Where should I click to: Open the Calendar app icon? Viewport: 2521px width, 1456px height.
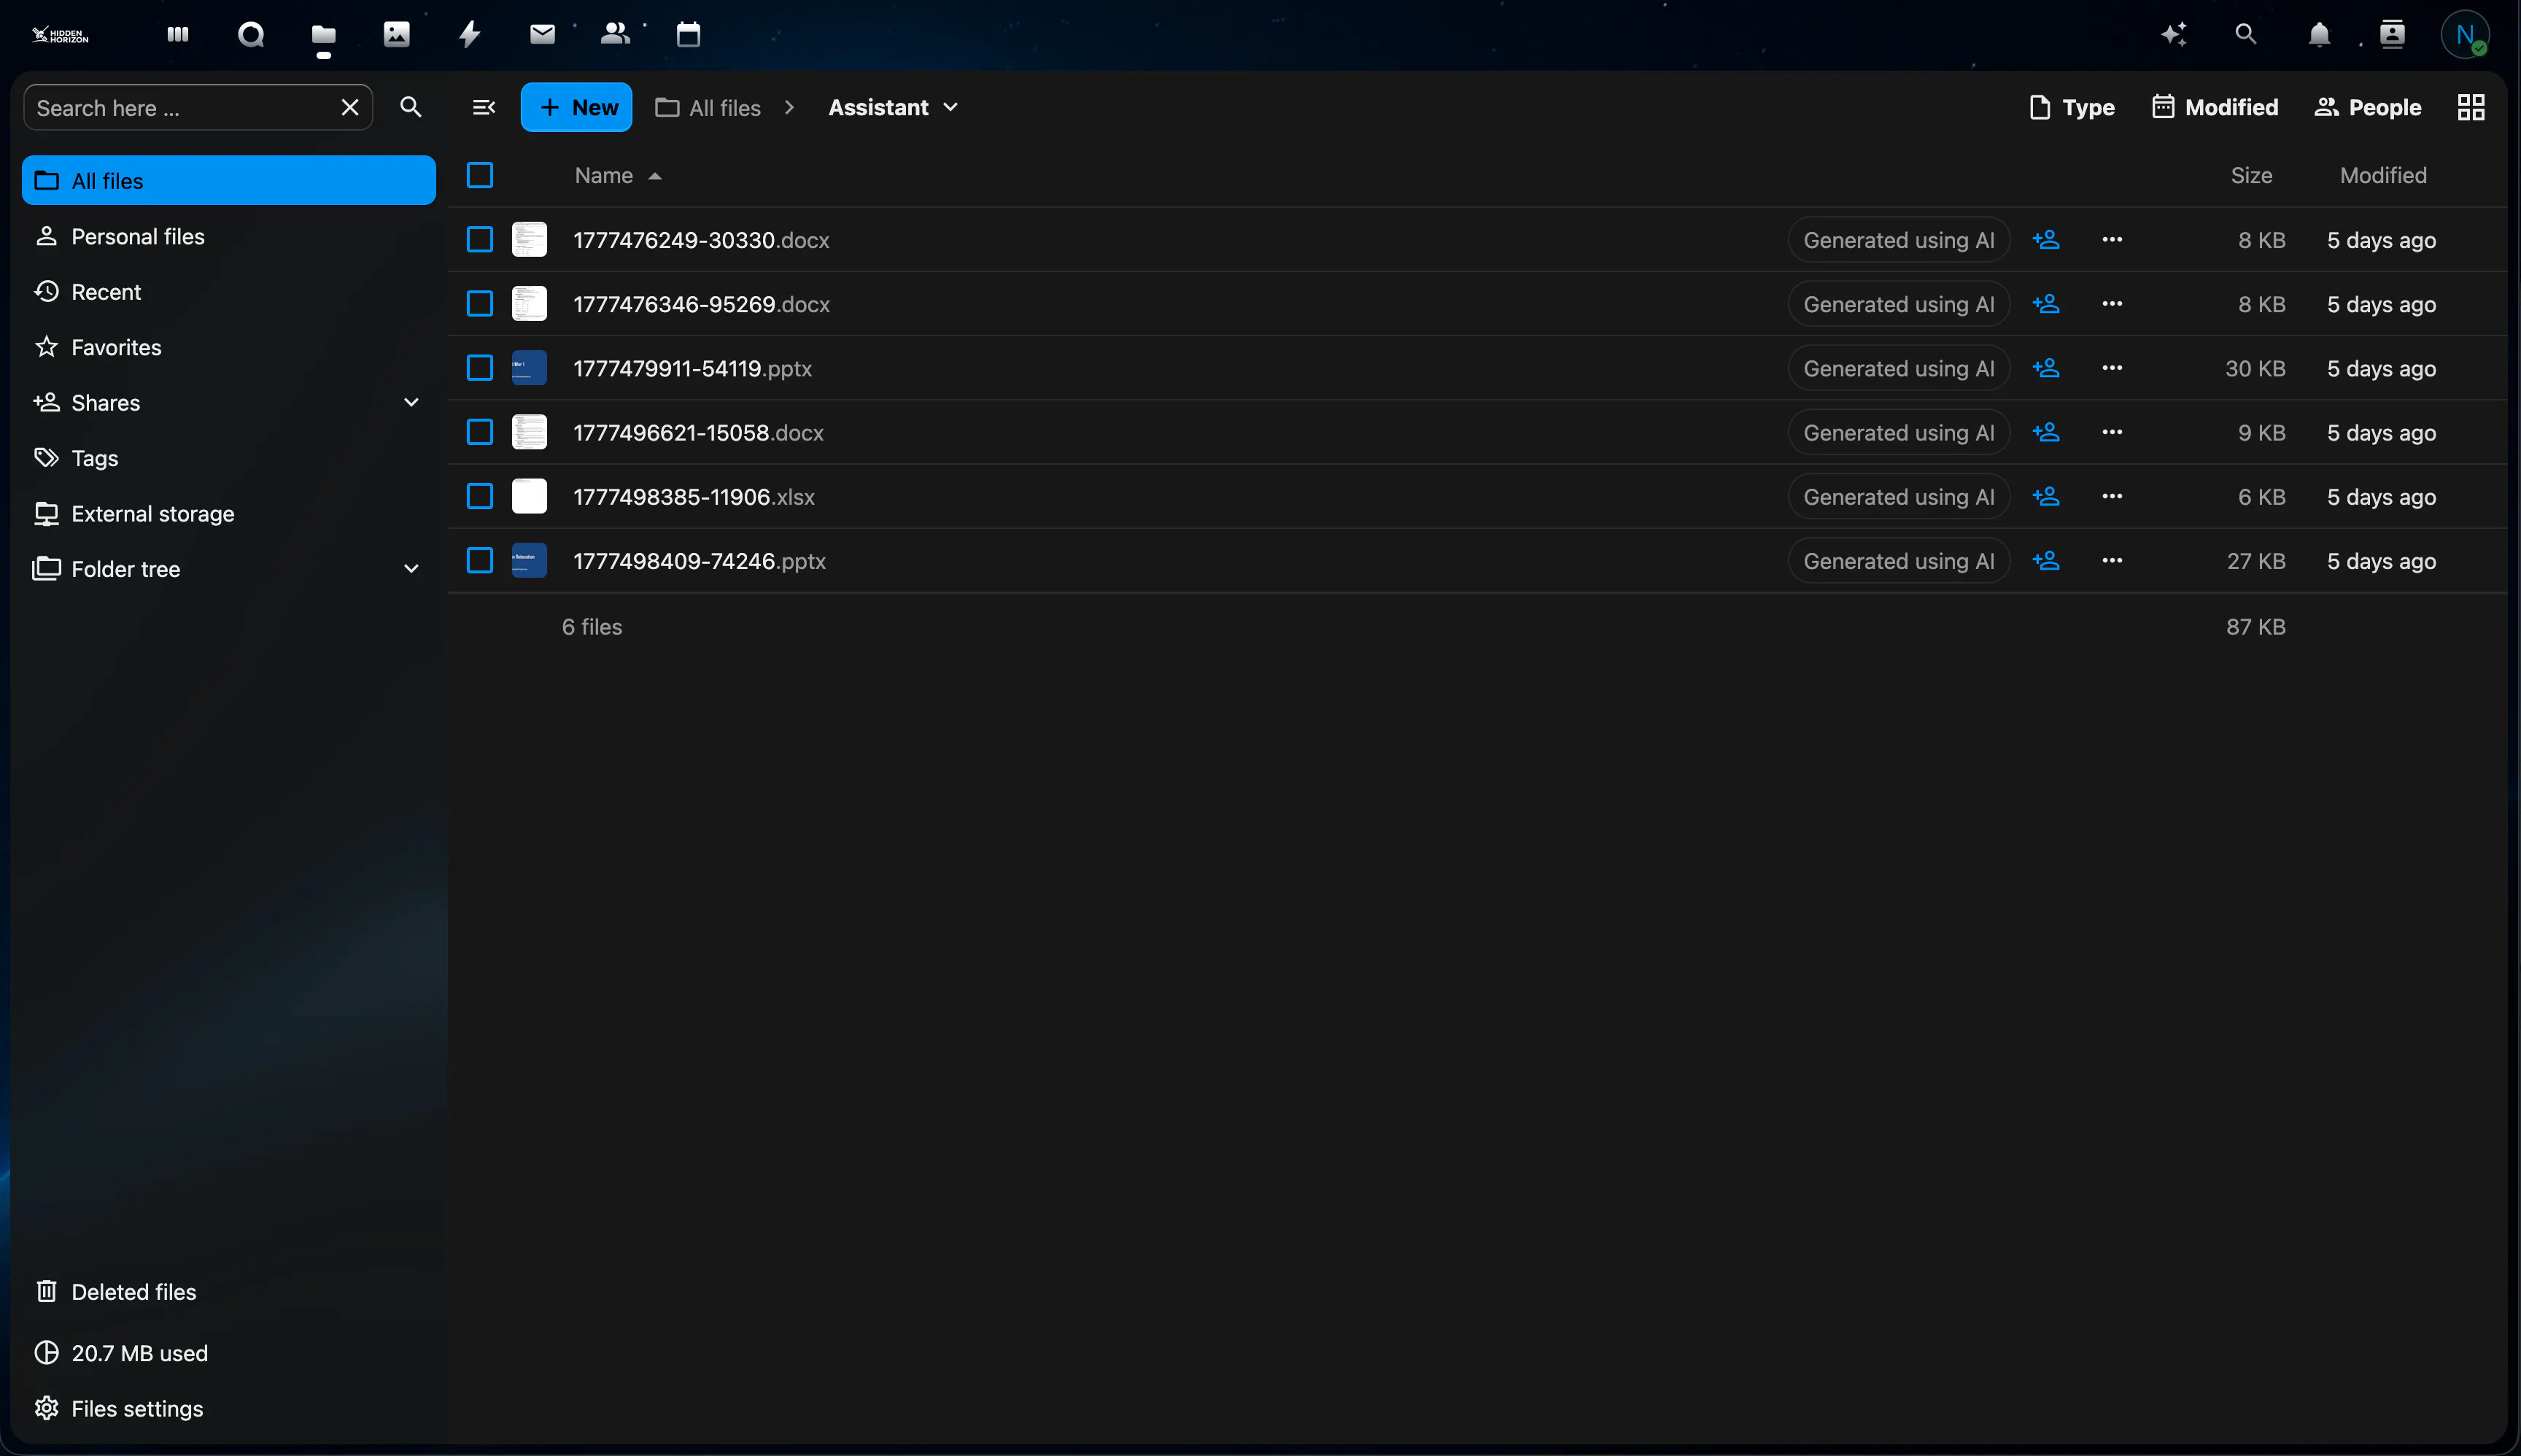688,35
